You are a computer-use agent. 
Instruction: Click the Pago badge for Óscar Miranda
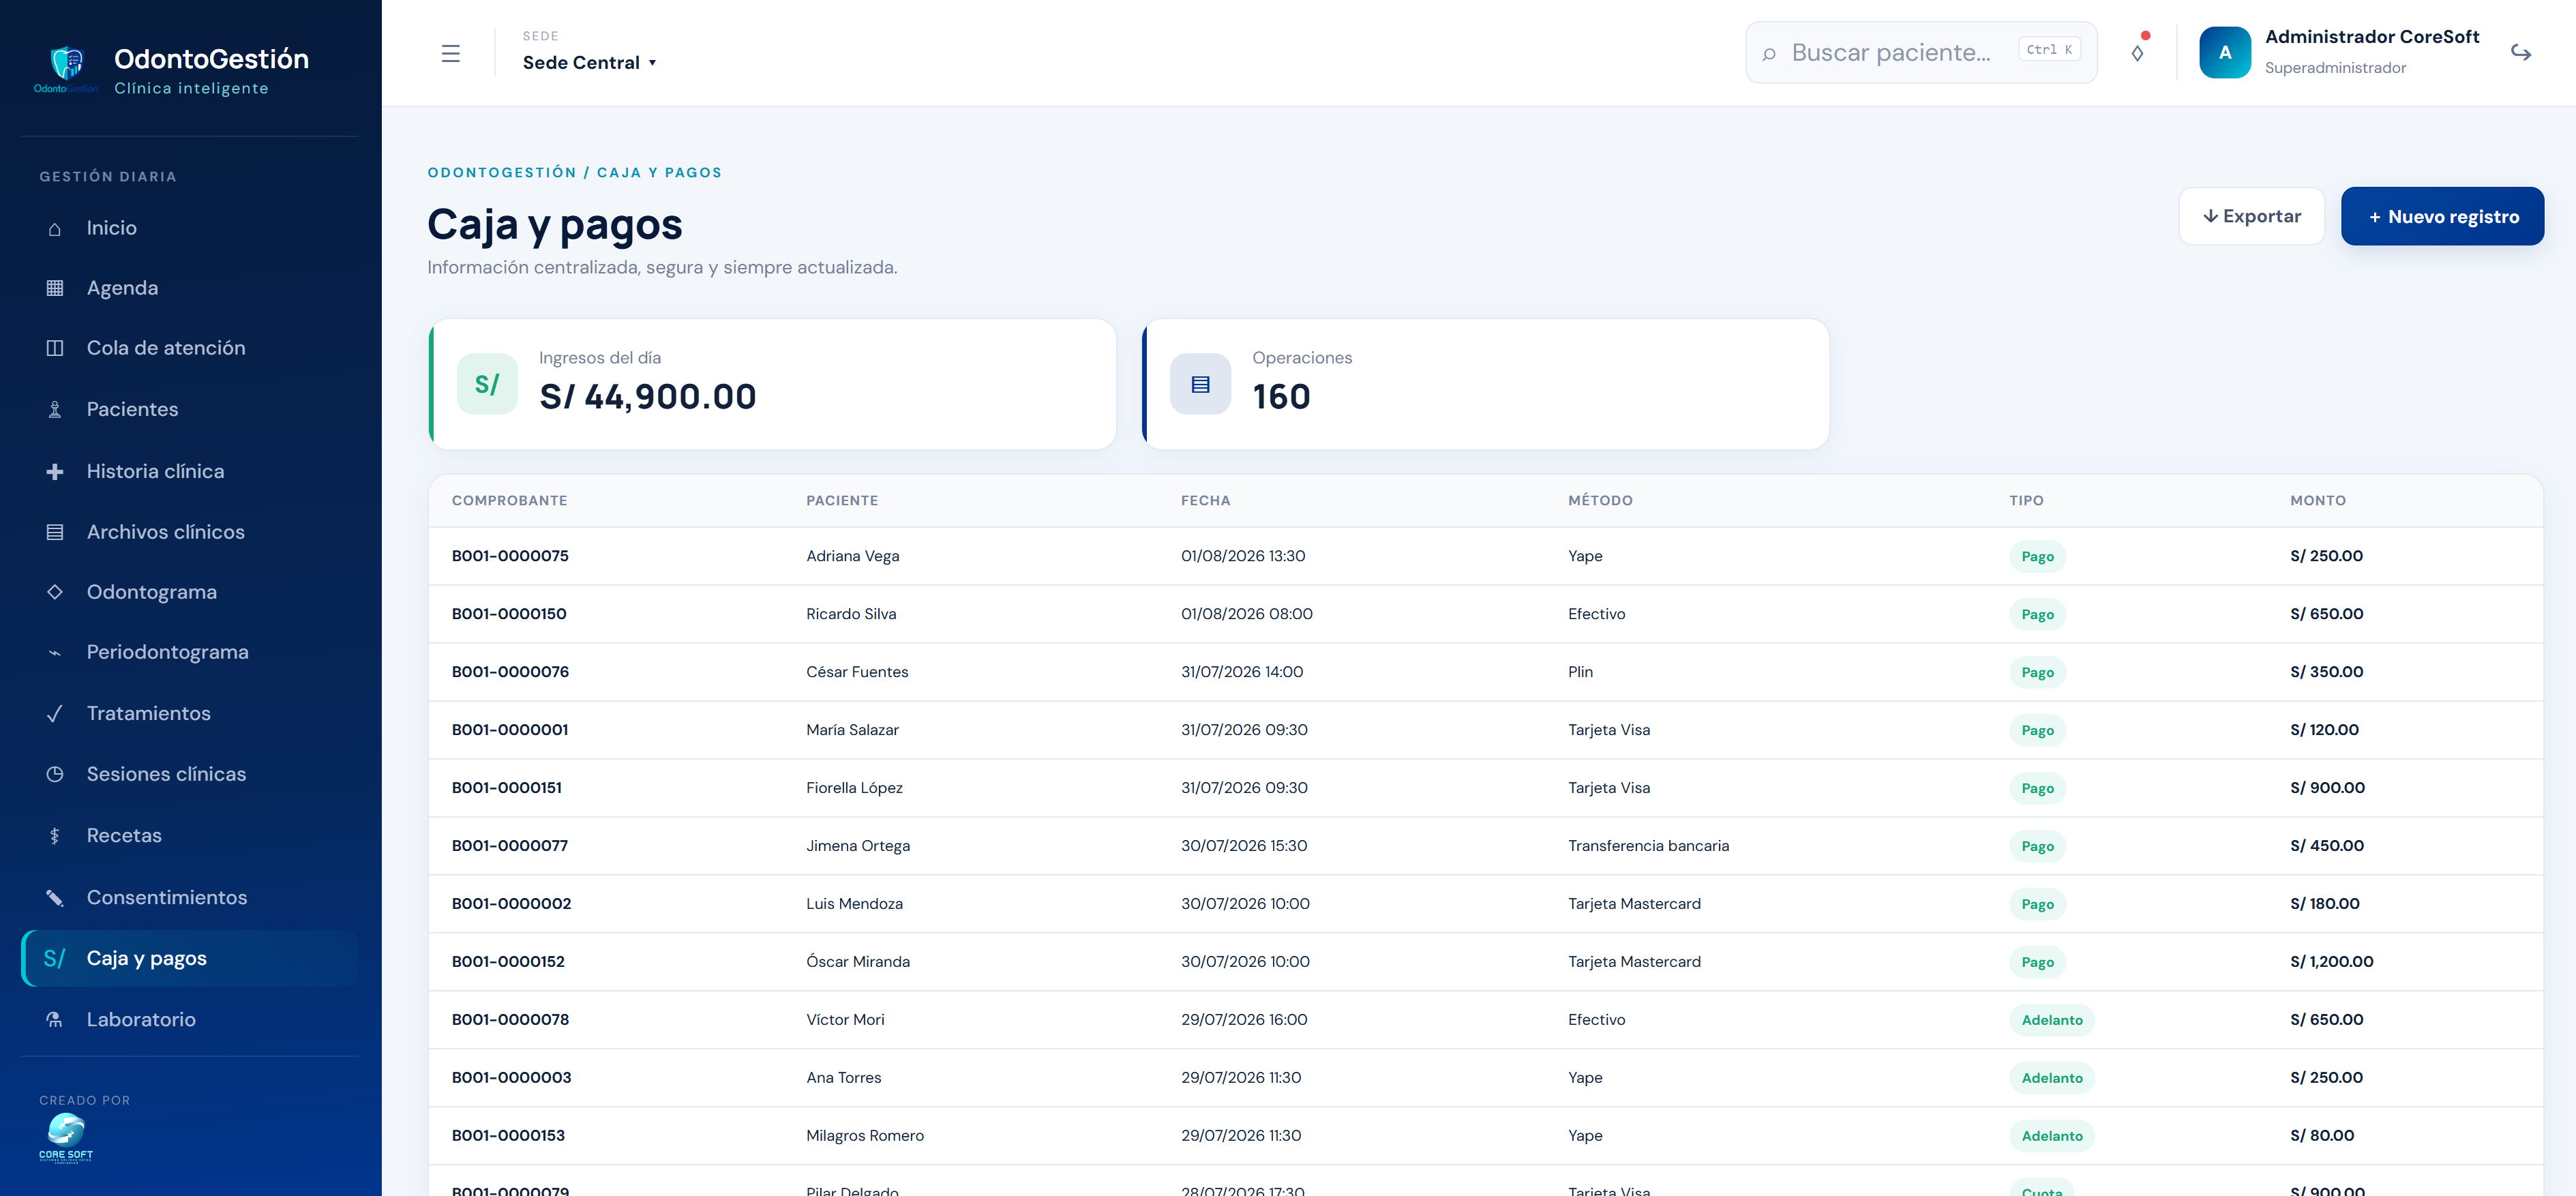(x=2037, y=962)
